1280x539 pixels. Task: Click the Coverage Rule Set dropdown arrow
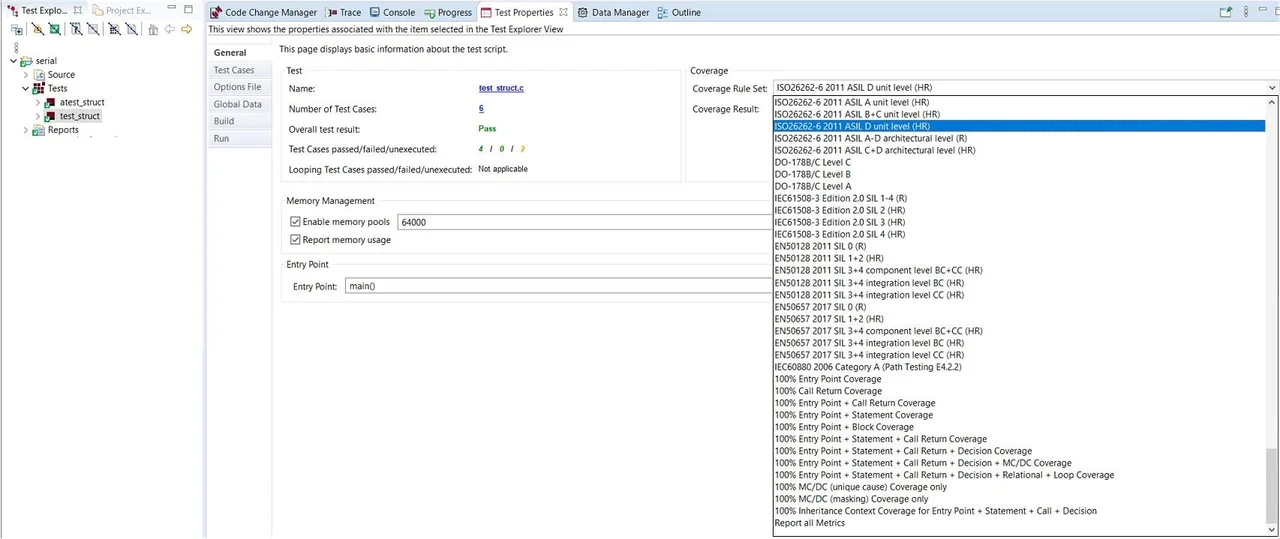1272,88
